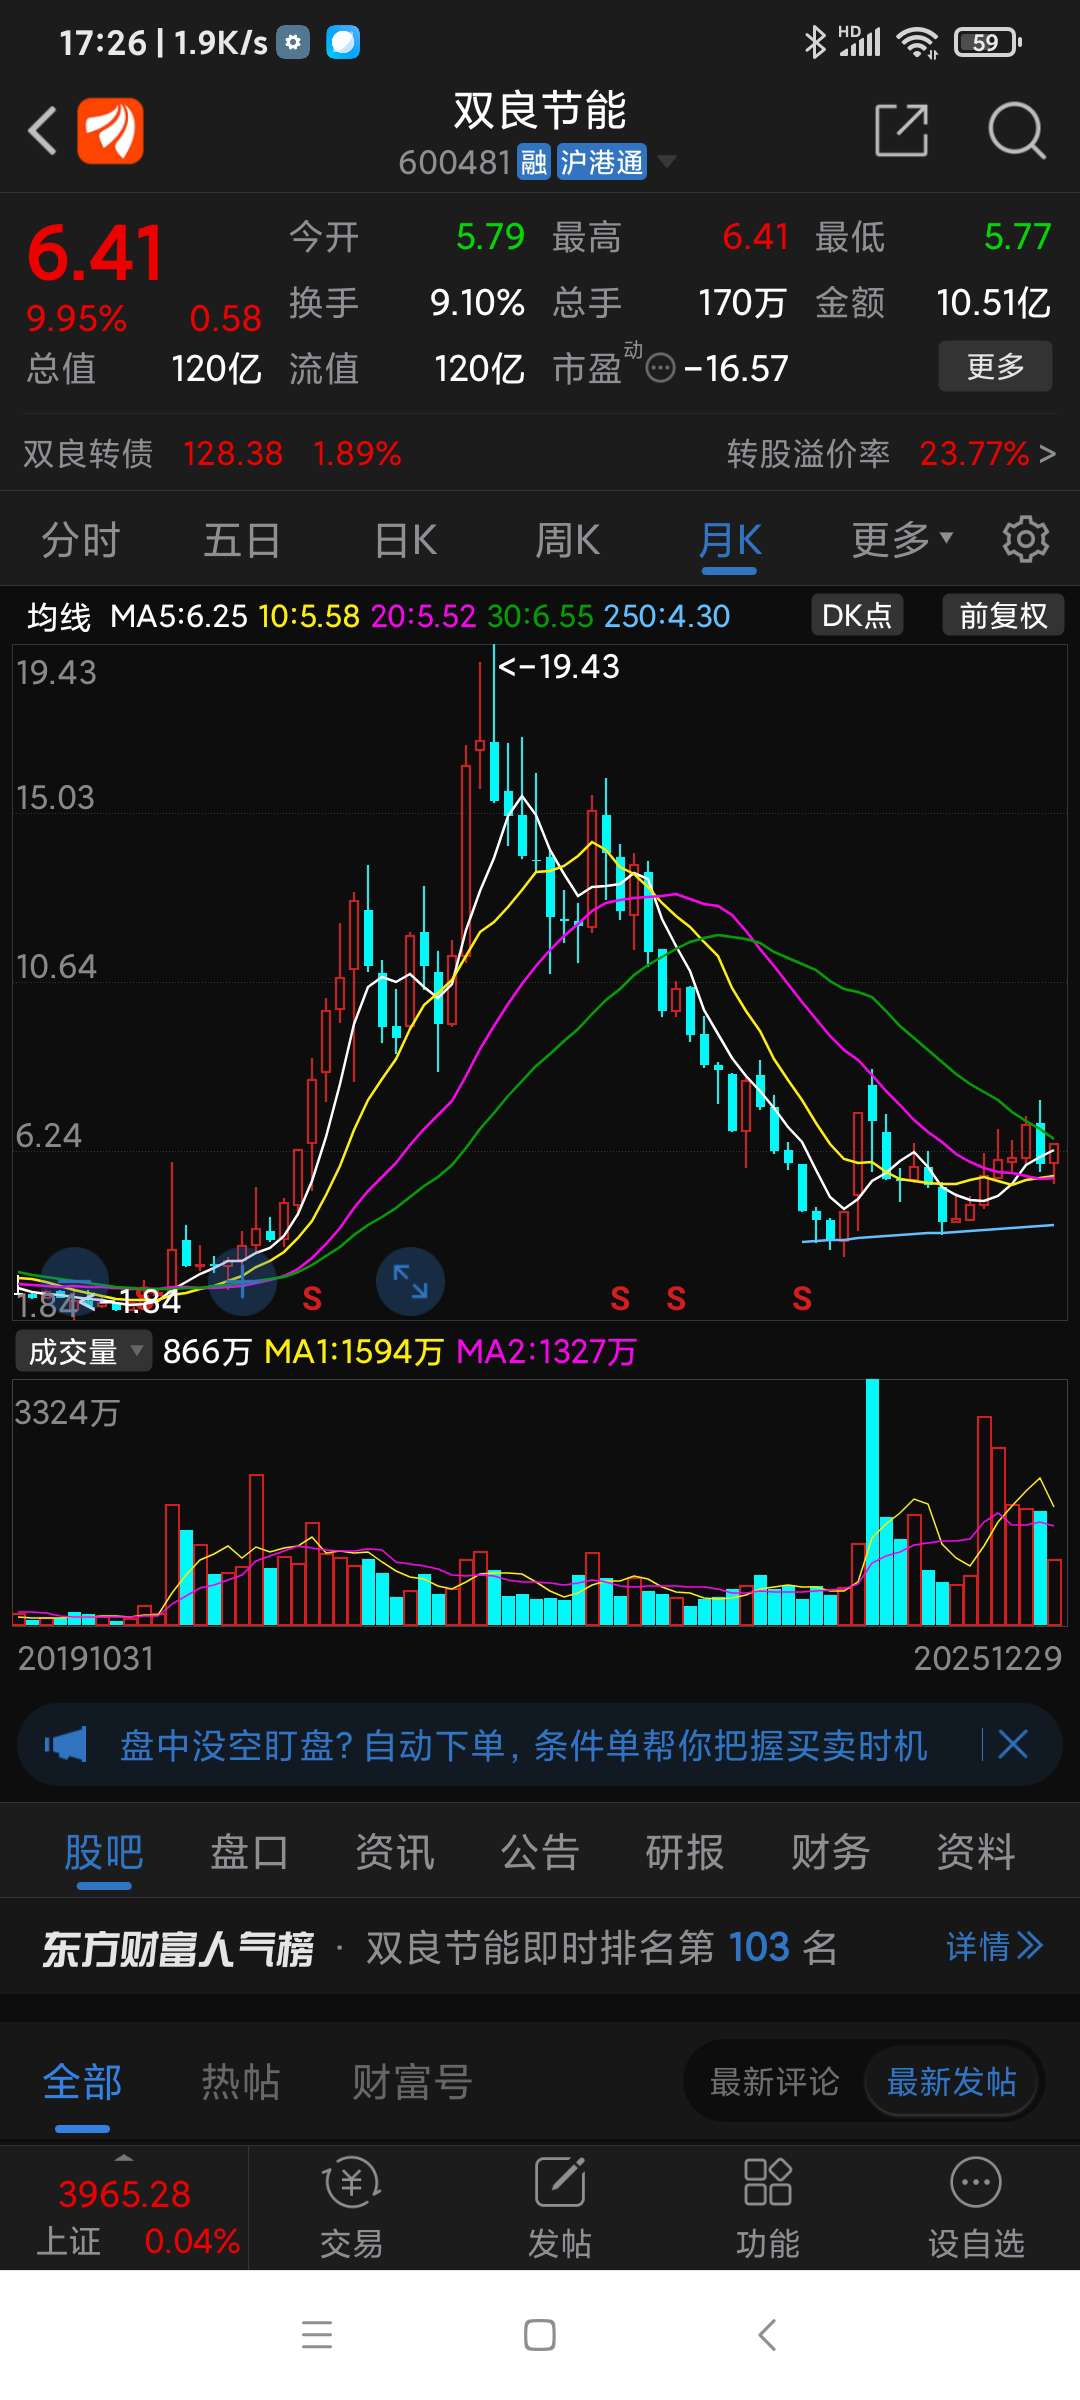Open the 资料 company info tab

point(976,1852)
